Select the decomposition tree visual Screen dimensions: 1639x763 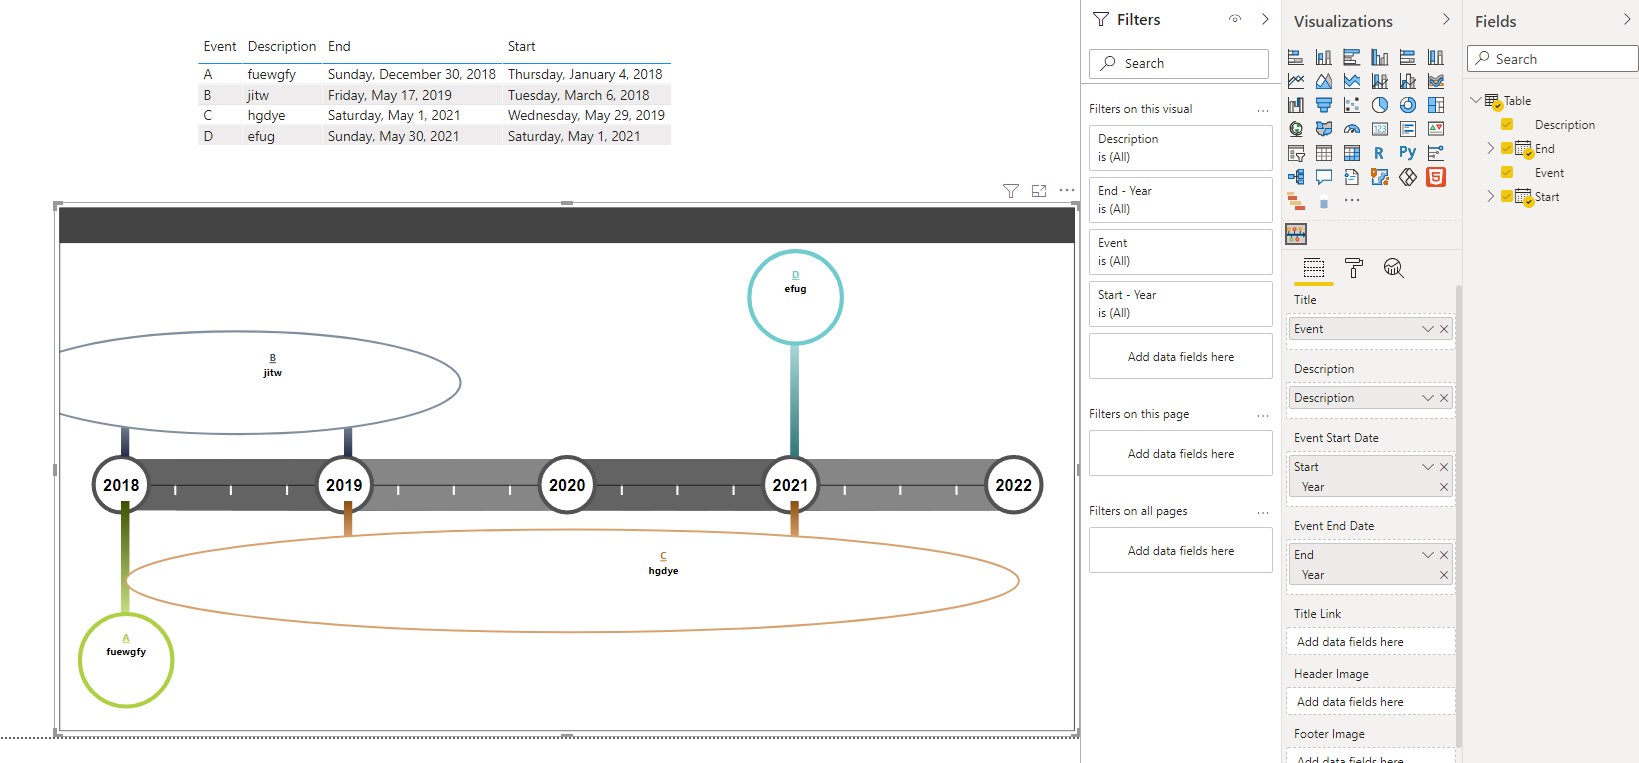(x=1296, y=177)
